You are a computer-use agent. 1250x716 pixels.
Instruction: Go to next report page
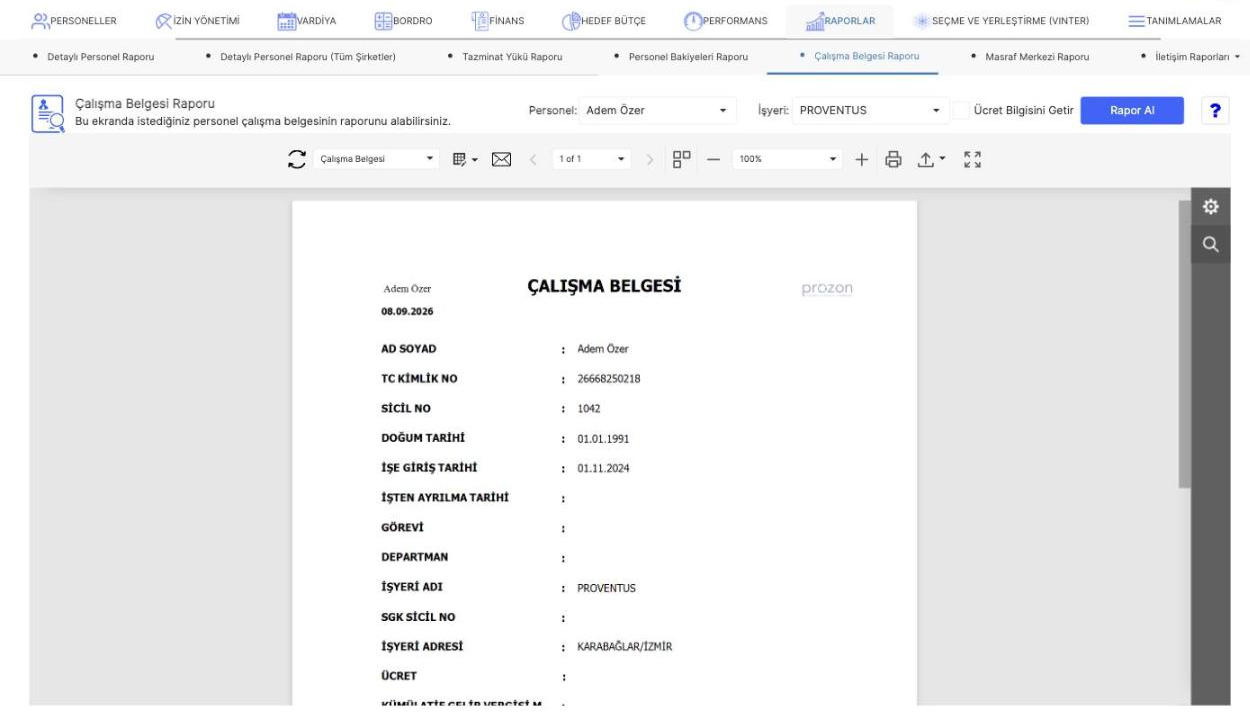click(648, 159)
